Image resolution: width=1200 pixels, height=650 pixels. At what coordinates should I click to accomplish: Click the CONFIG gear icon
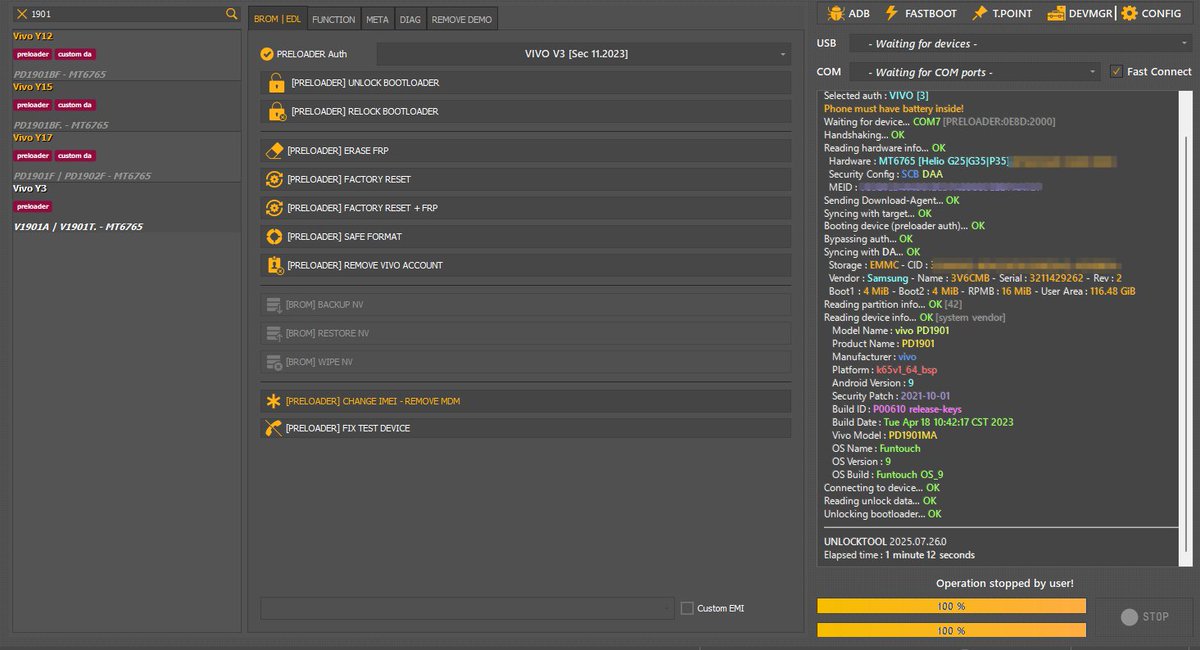coord(1129,13)
